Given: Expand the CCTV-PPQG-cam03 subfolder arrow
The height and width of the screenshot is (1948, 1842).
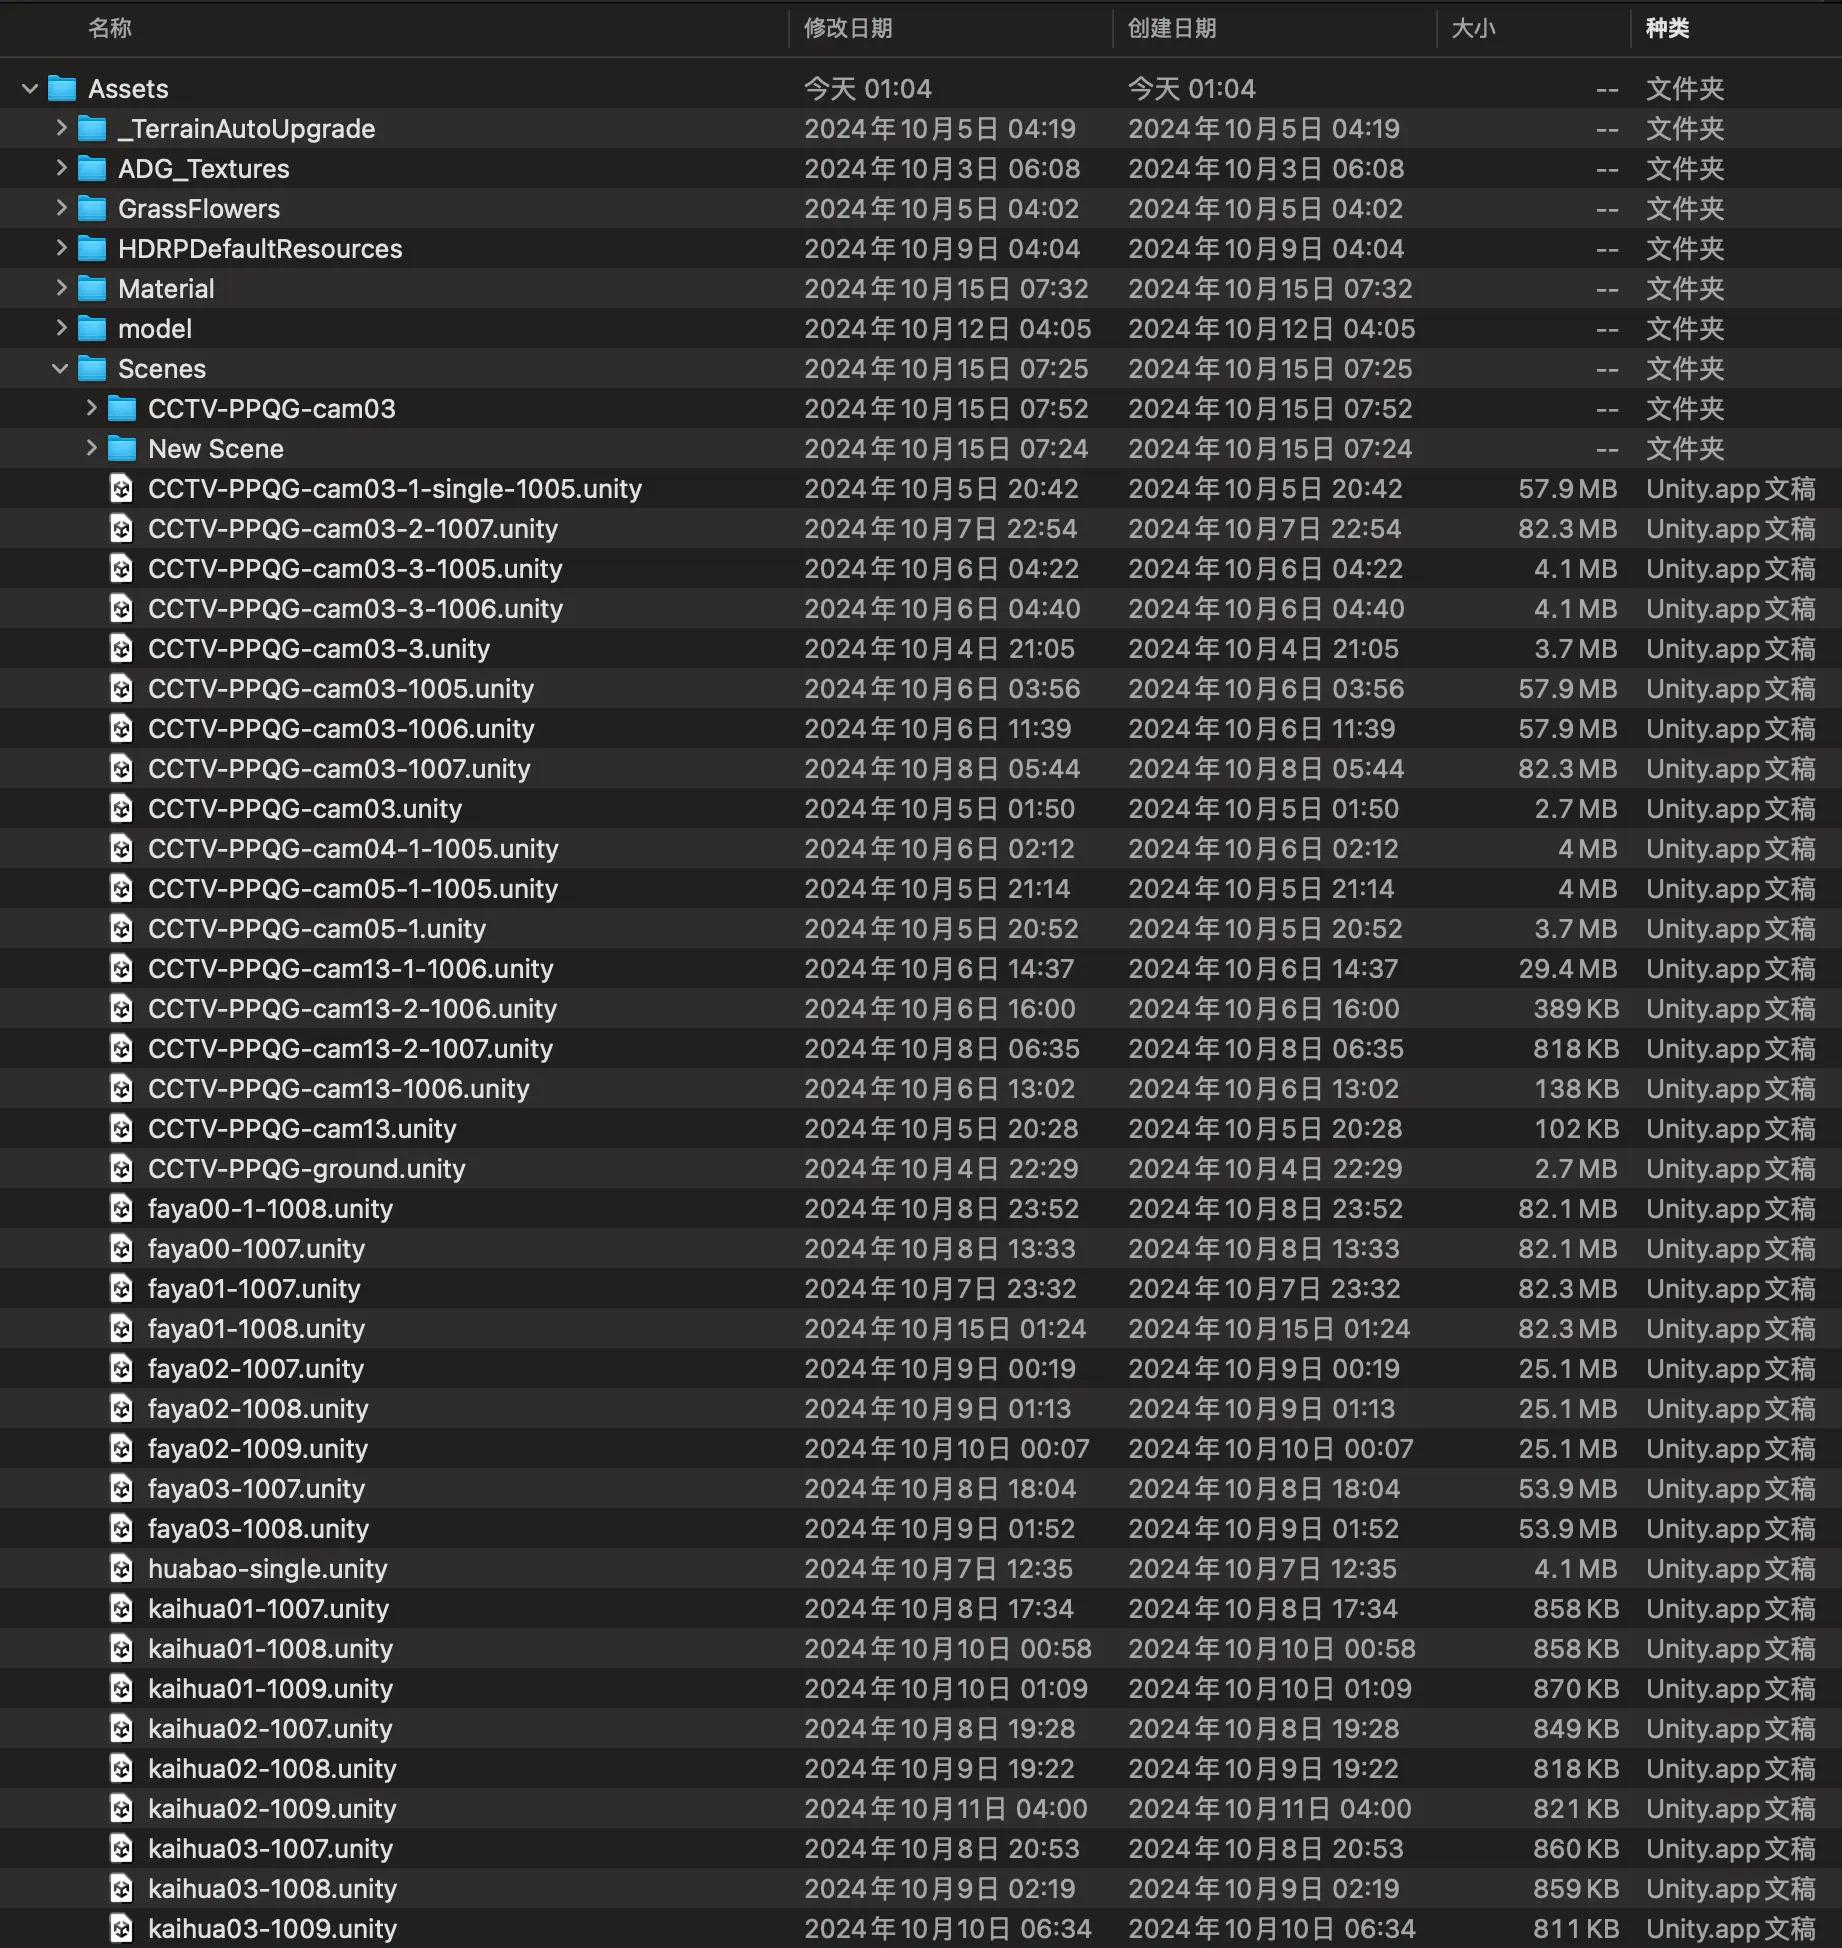Looking at the screenshot, I should (x=91, y=408).
